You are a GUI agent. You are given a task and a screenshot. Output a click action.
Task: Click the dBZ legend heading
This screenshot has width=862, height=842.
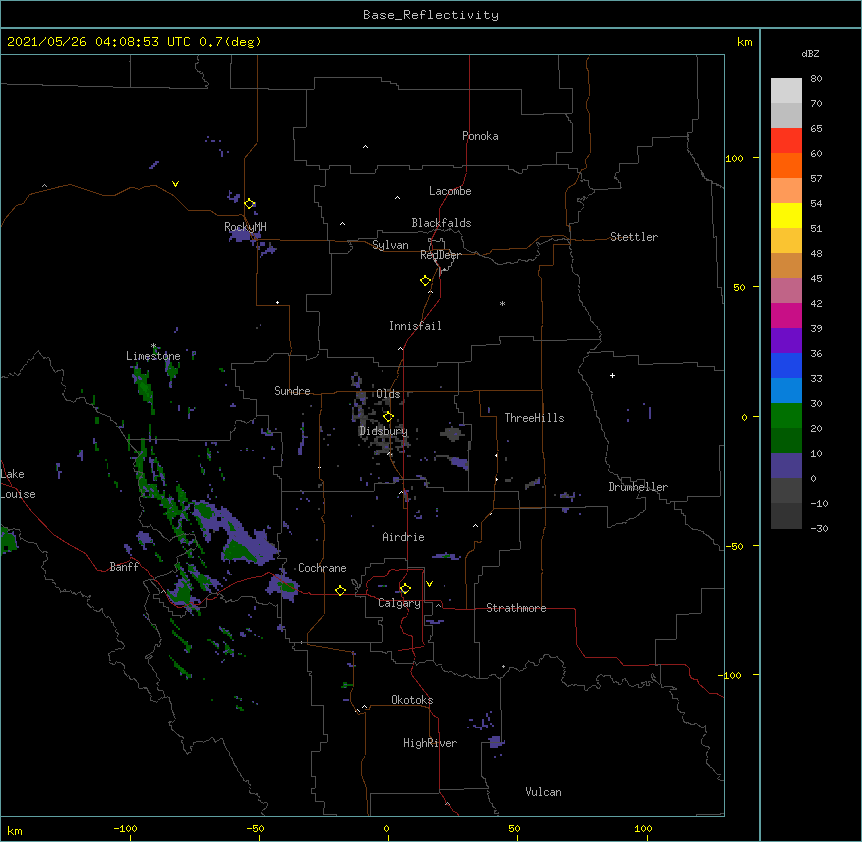pyautogui.click(x=810, y=54)
